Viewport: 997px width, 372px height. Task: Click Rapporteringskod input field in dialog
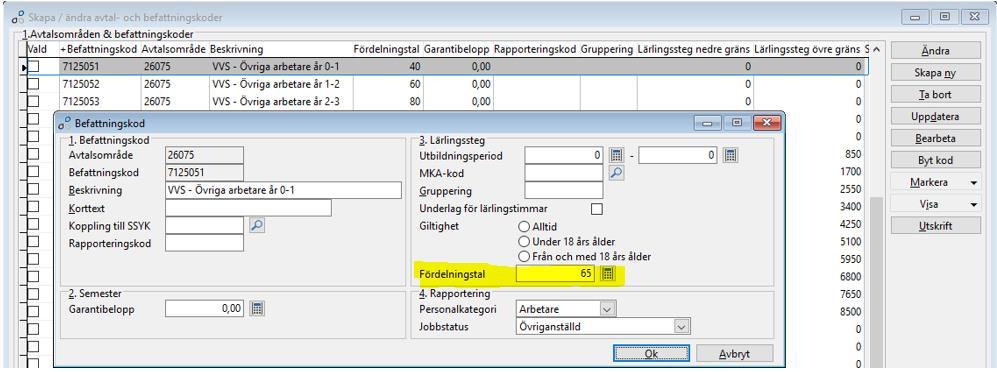(x=204, y=243)
